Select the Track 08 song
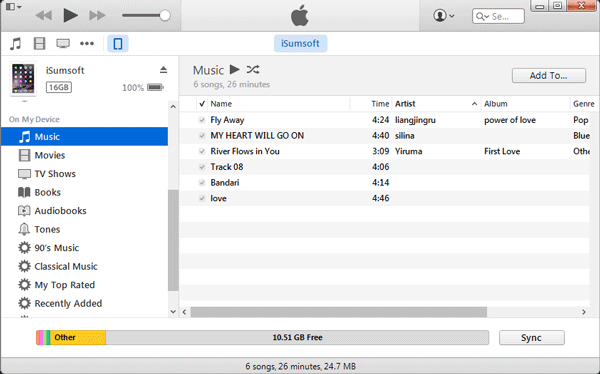This screenshot has width=600, height=374. (x=227, y=167)
